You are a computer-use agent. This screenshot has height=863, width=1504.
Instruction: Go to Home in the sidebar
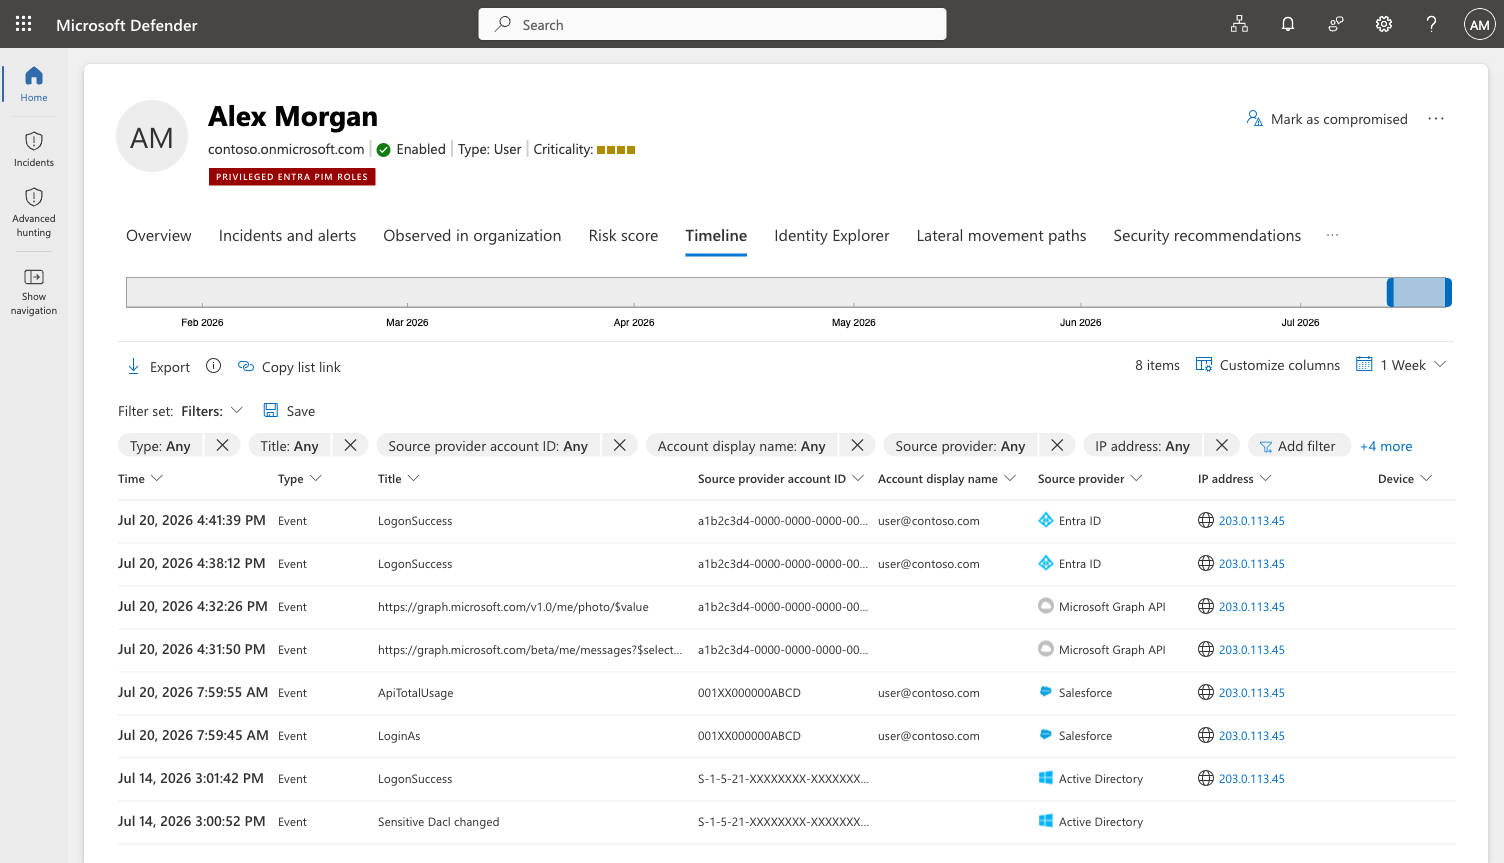pyautogui.click(x=34, y=84)
